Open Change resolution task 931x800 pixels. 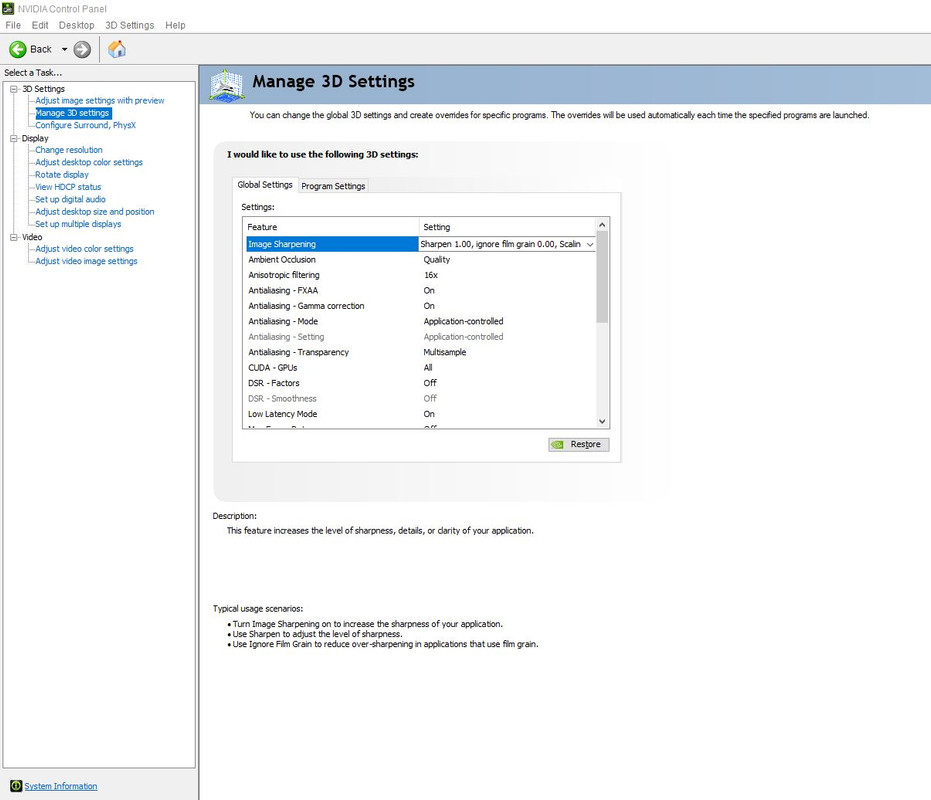point(69,150)
